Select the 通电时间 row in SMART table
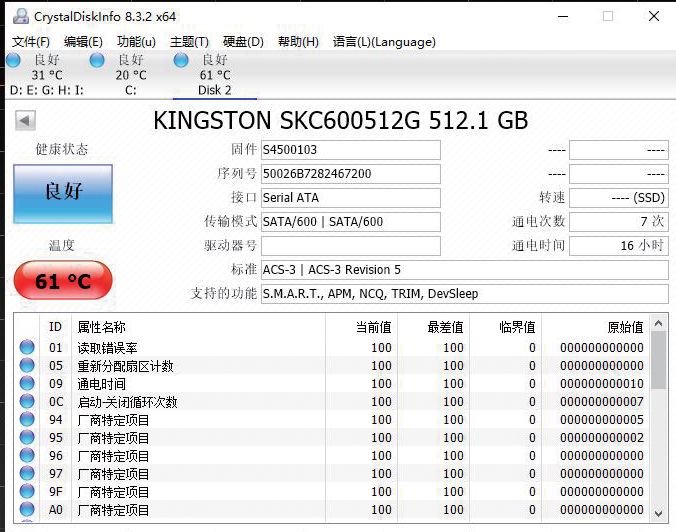This screenshot has width=676, height=532. 332,384
